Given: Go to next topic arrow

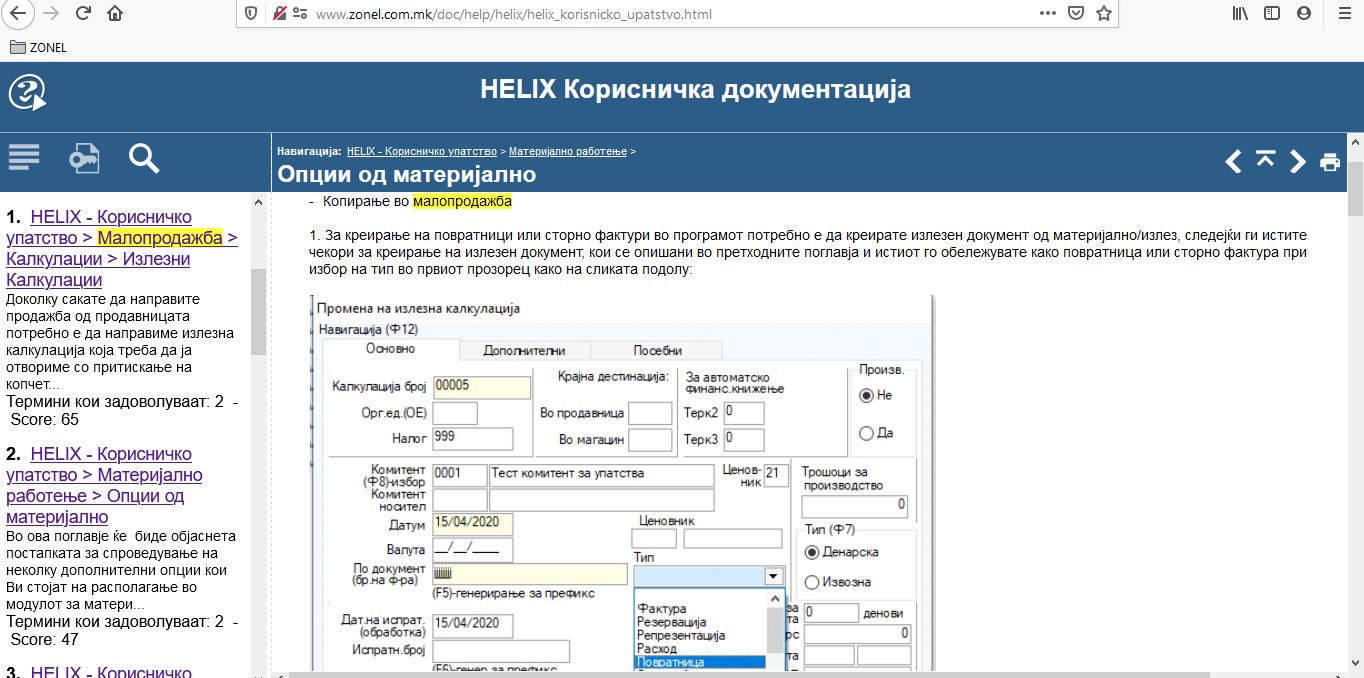Looking at the screenshot, I should [x=1297, y=161].
